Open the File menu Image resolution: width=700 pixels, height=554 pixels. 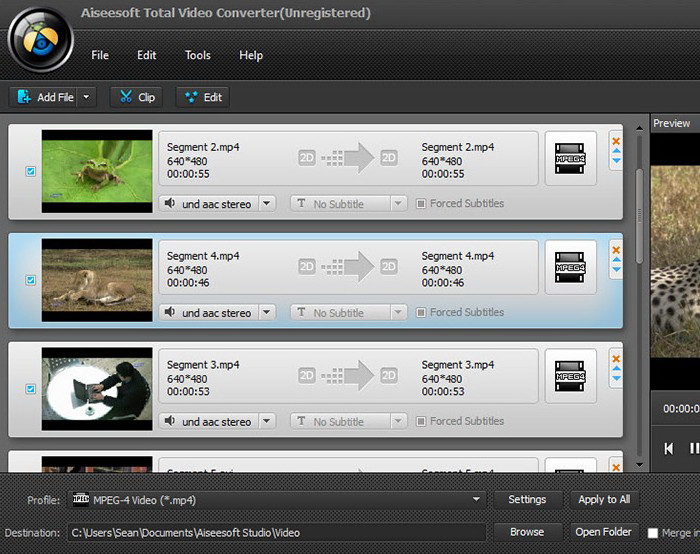pyautogui.click(x=100, y=55)
